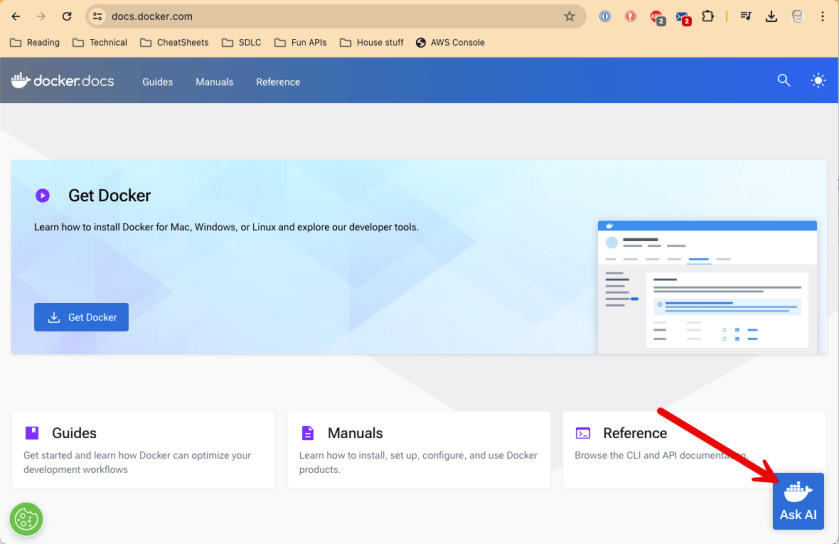Click the browser back arrow

click(x=16, y=17)
